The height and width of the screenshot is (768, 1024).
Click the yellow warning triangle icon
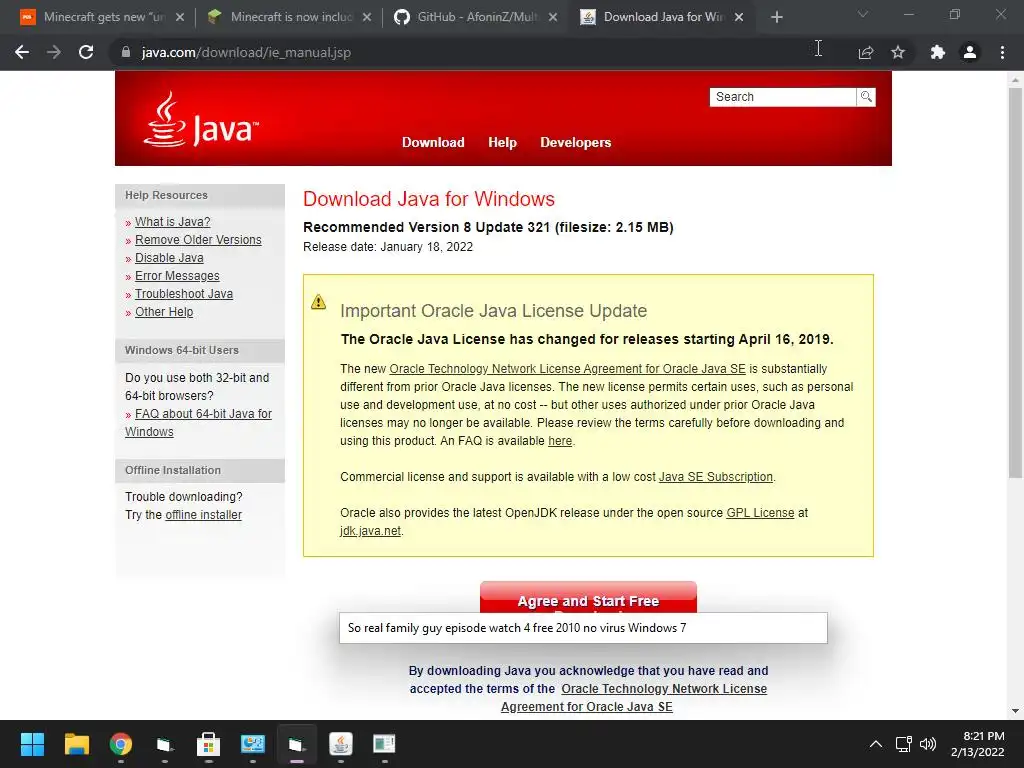click(x=318, y=302)
